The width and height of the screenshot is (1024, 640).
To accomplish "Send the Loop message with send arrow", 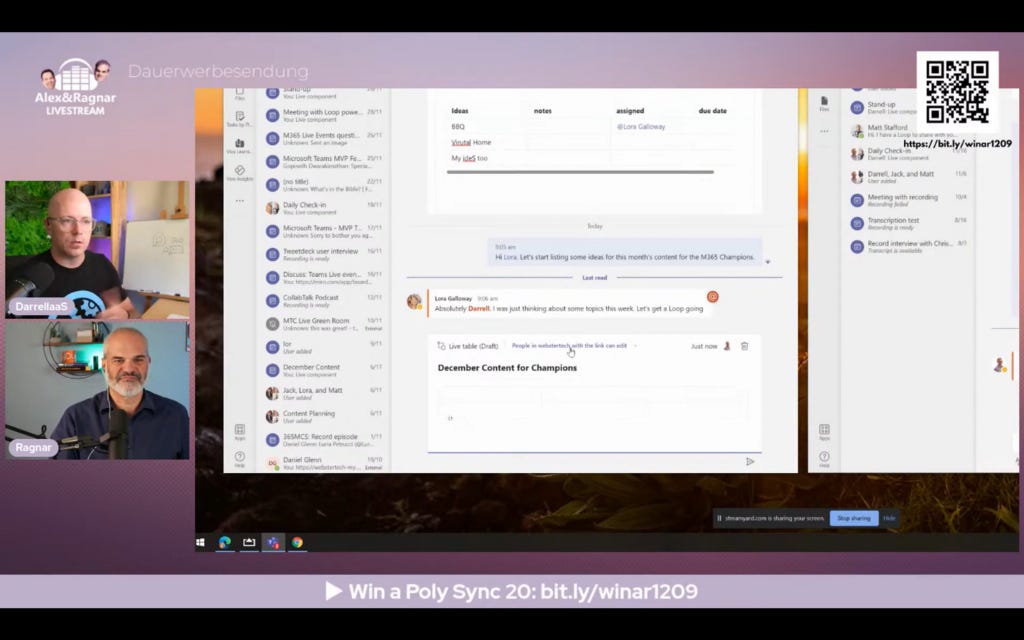I will [x=750, y=462].
